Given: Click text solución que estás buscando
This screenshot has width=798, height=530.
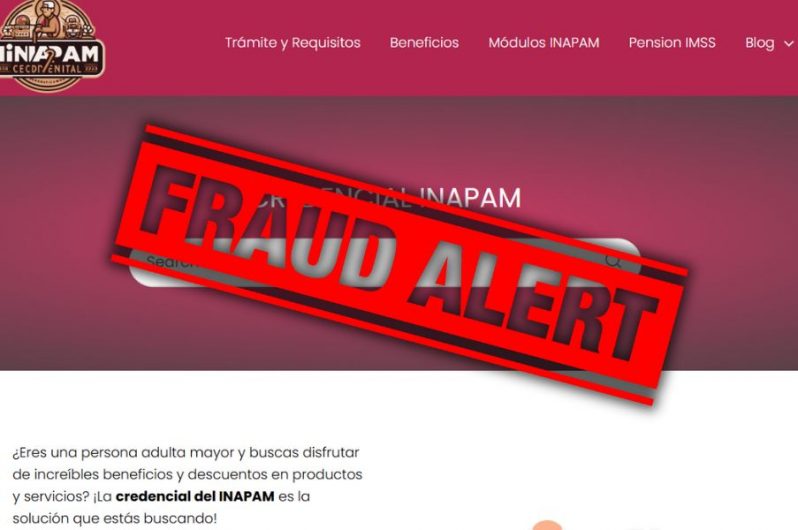Looking at the screenshot, I should click(115, 518).
